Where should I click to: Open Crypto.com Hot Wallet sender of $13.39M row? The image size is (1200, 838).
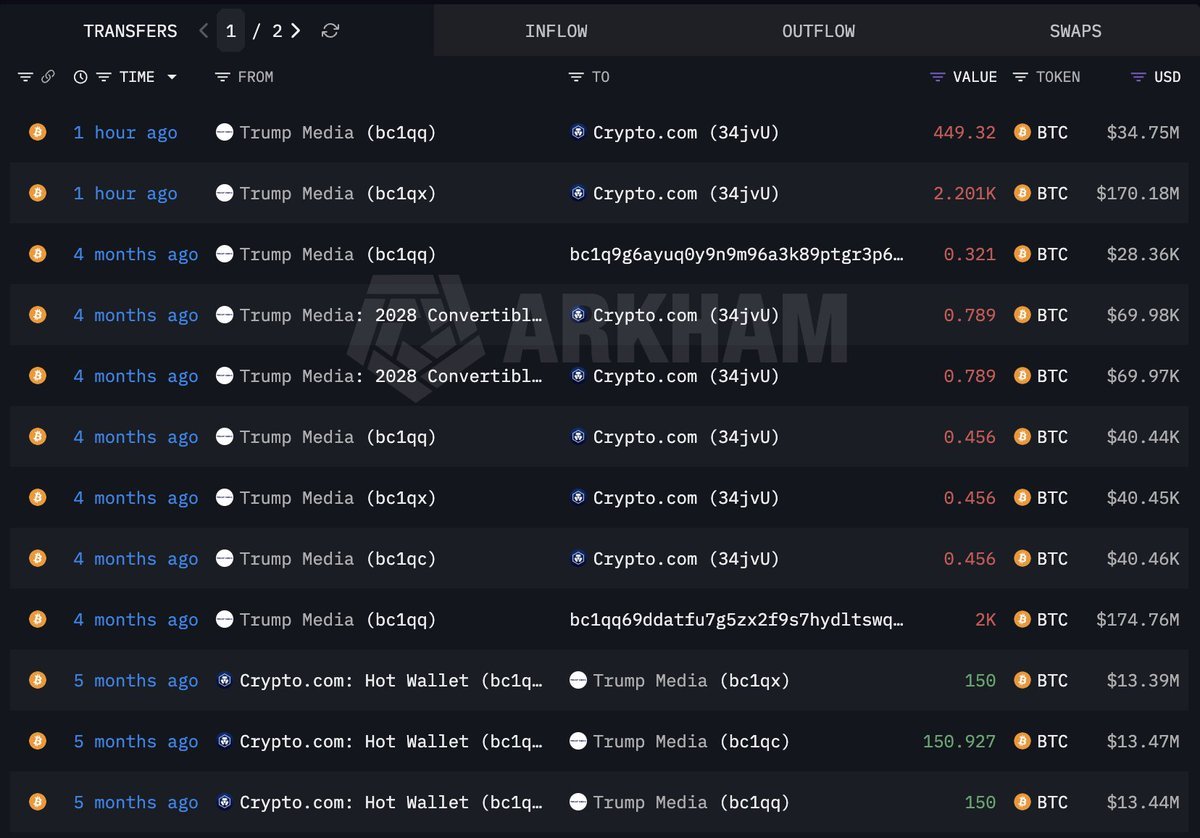[x=380, y=680]
